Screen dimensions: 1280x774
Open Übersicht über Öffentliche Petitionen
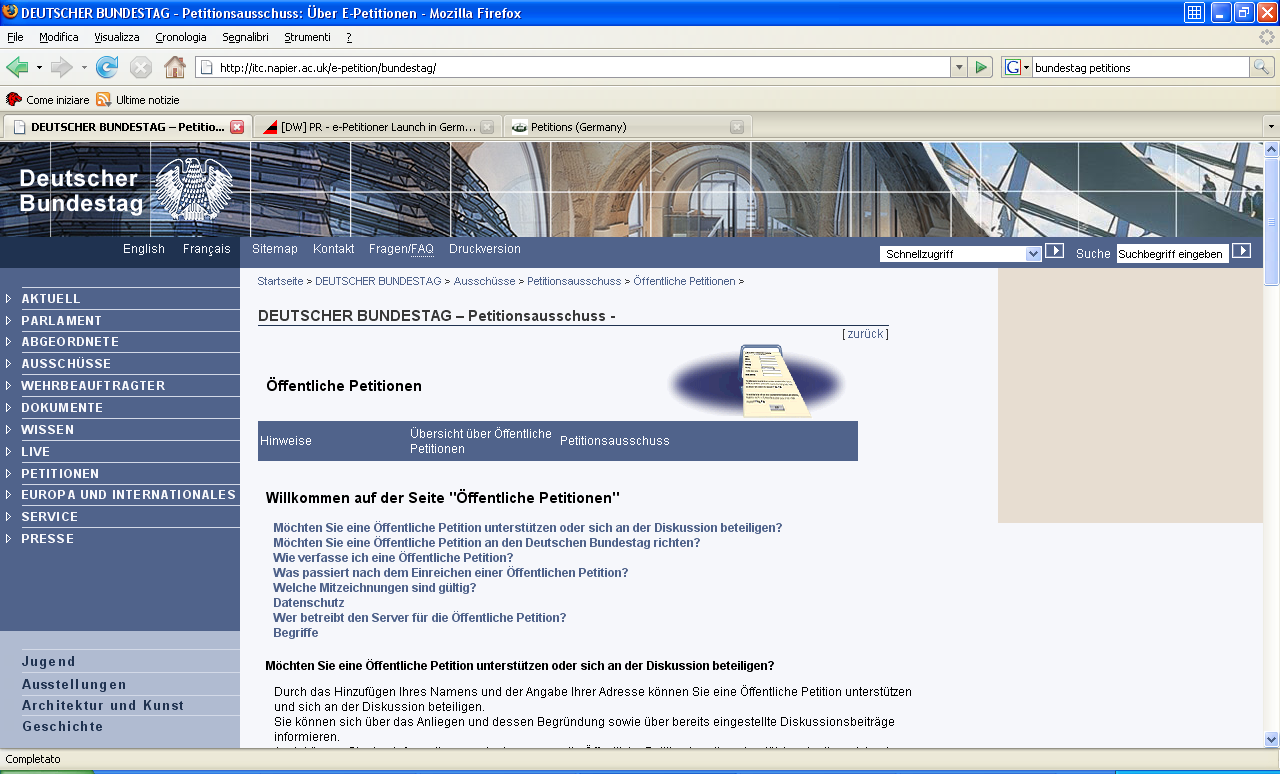click(x=481, y=441)
